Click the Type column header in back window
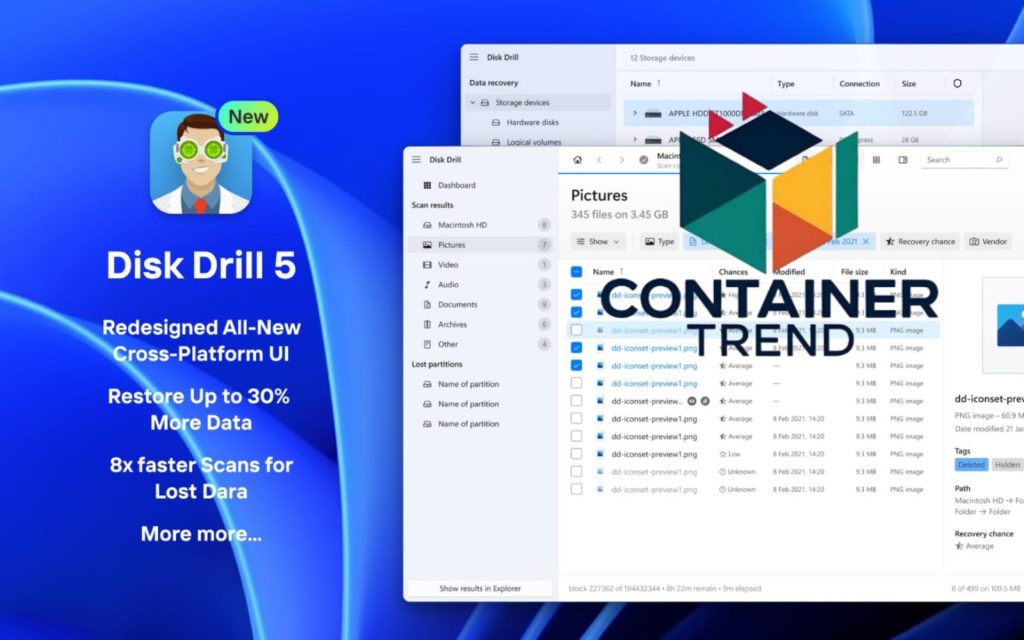 pyautogui.click(x=786, y=84)
